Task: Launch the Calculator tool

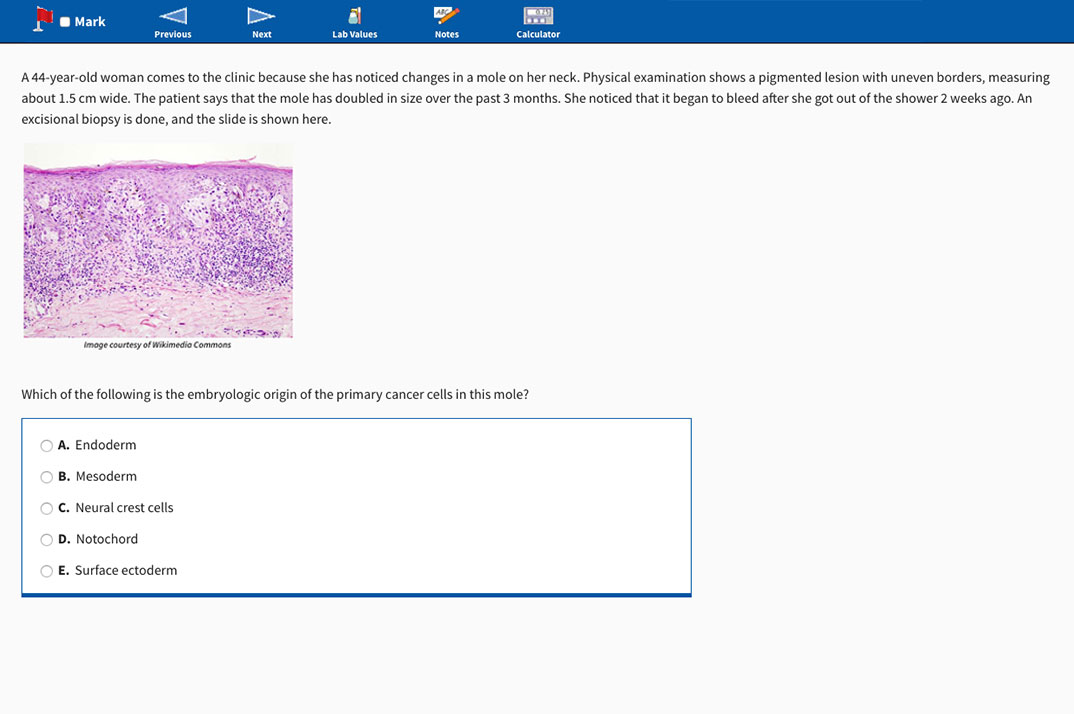Action: pyautogui.click(x=538, y=23)
